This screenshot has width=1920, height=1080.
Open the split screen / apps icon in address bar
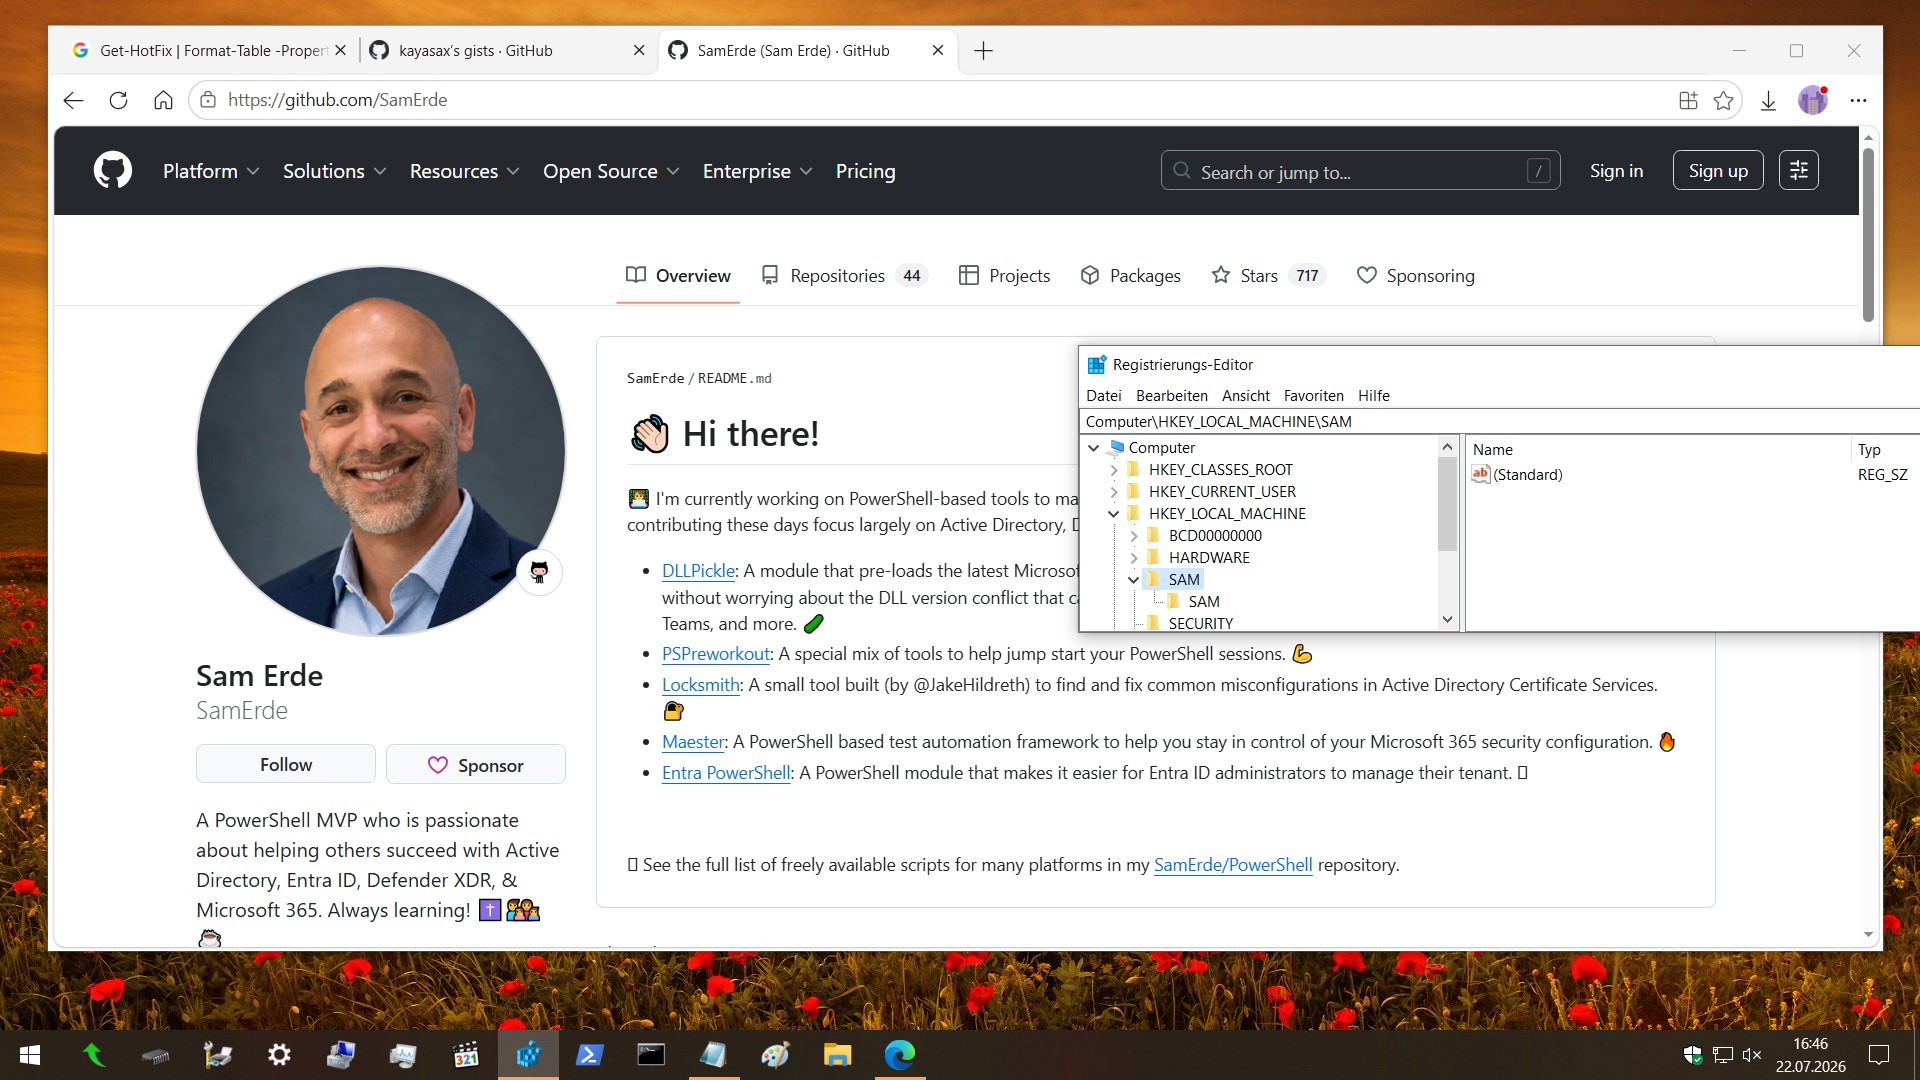coord(1688,100)
